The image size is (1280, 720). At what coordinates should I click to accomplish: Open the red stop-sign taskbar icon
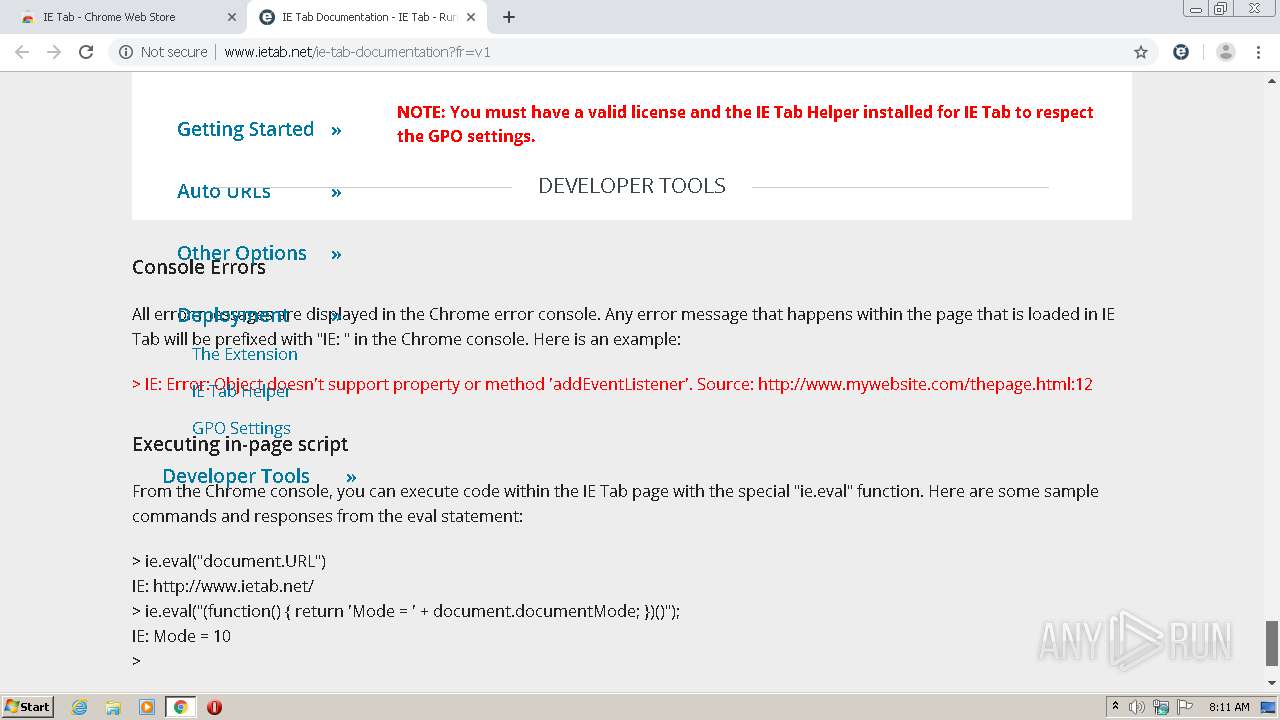pos(214,707)
